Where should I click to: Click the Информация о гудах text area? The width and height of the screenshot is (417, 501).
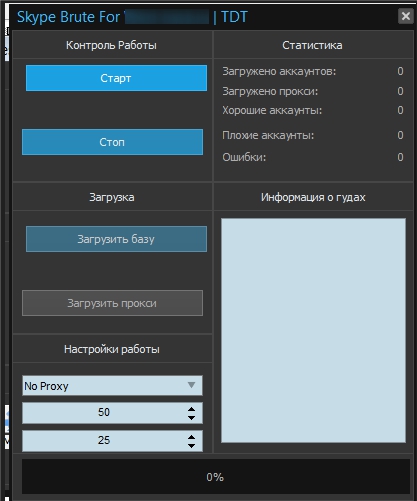pos(313,330)
